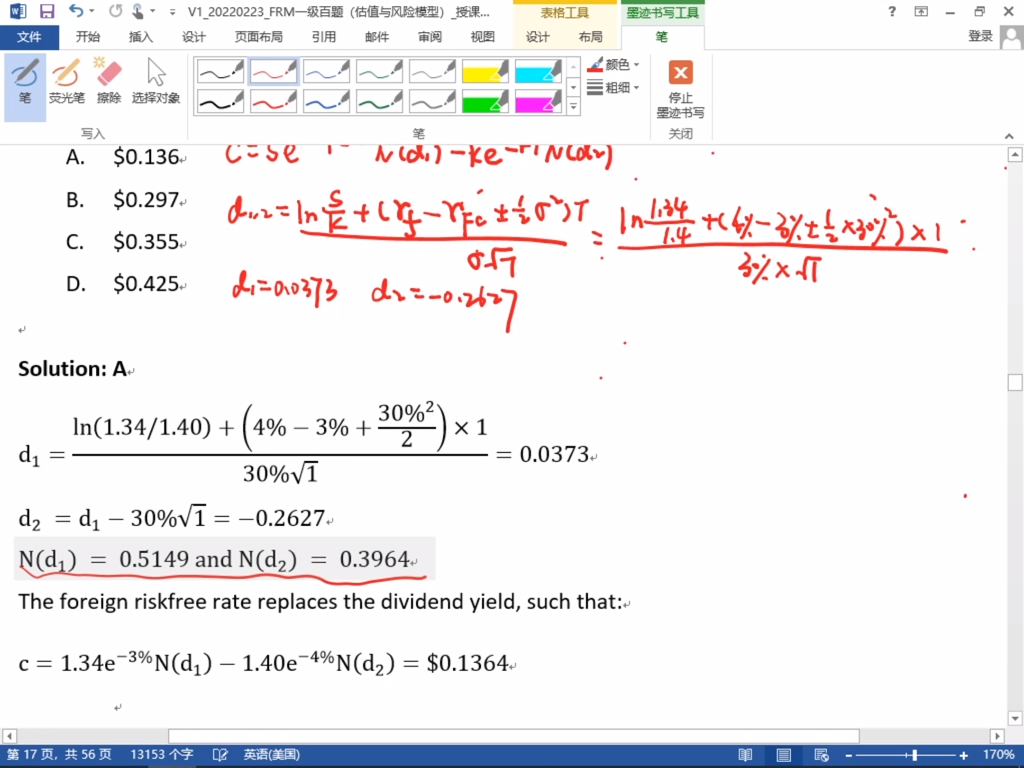The height and width of the screenshot is (768, 1024).
Task: Expand the pen styles gallery
Action: [573, 105]
